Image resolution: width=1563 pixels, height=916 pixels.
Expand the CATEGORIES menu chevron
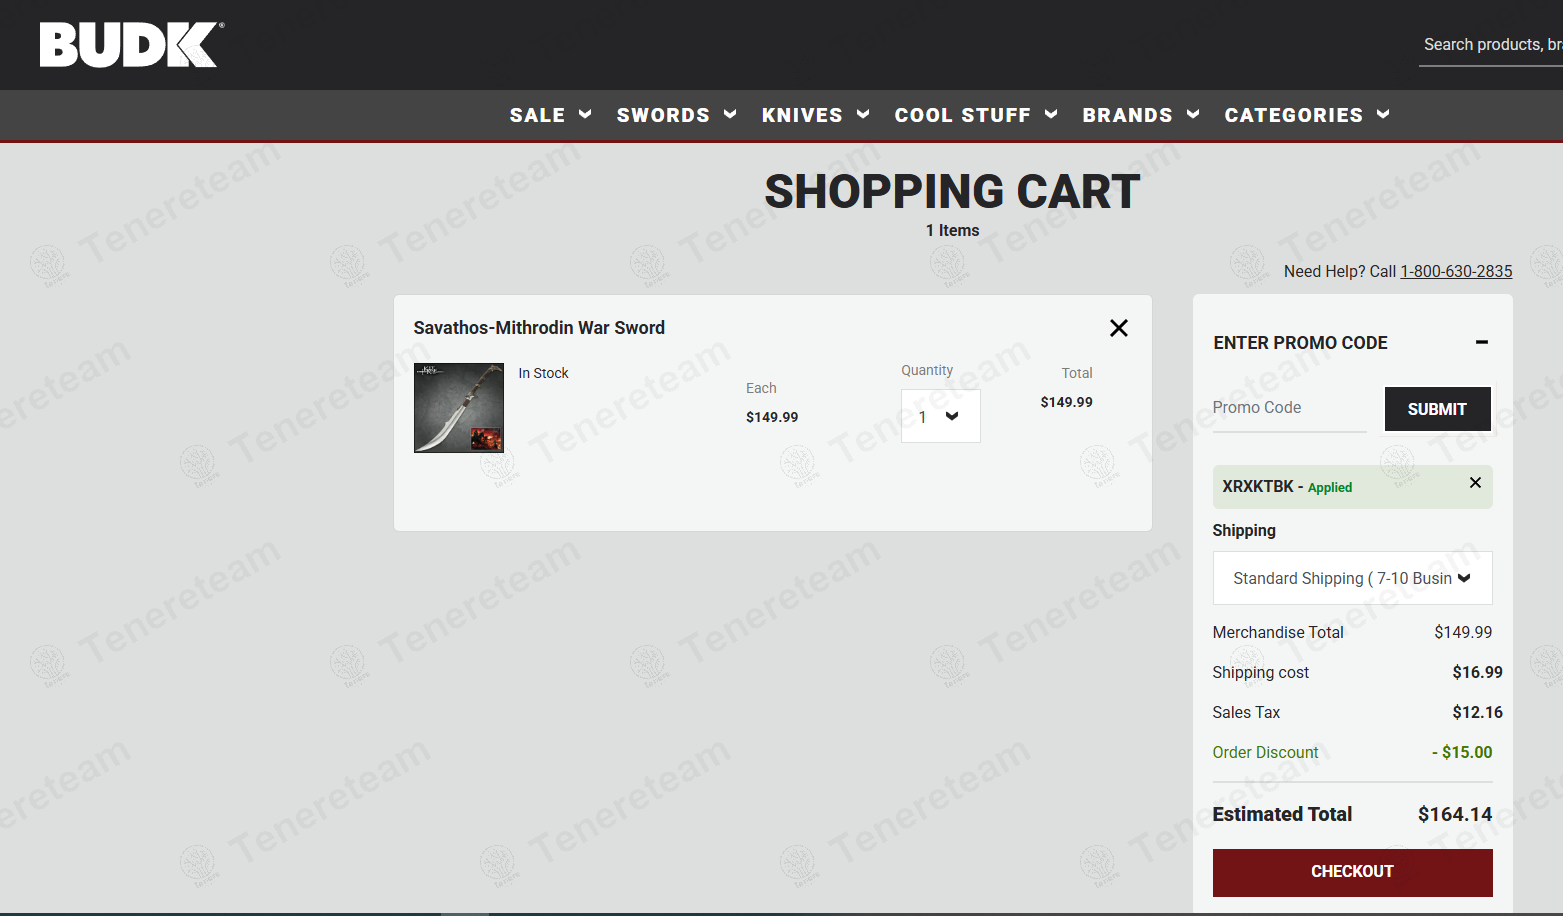coord(1383,115)
